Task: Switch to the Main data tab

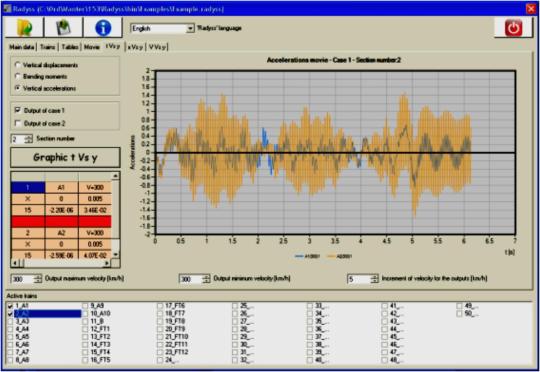Action: pyautogui.click(x=22, y=47)
